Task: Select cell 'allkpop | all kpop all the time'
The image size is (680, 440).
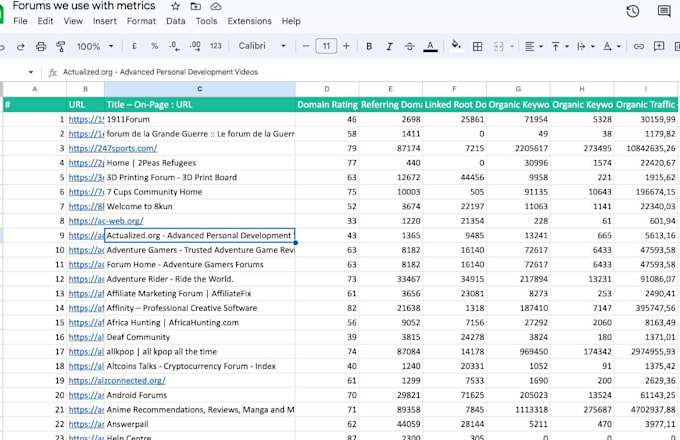Action: coord(199,352)
